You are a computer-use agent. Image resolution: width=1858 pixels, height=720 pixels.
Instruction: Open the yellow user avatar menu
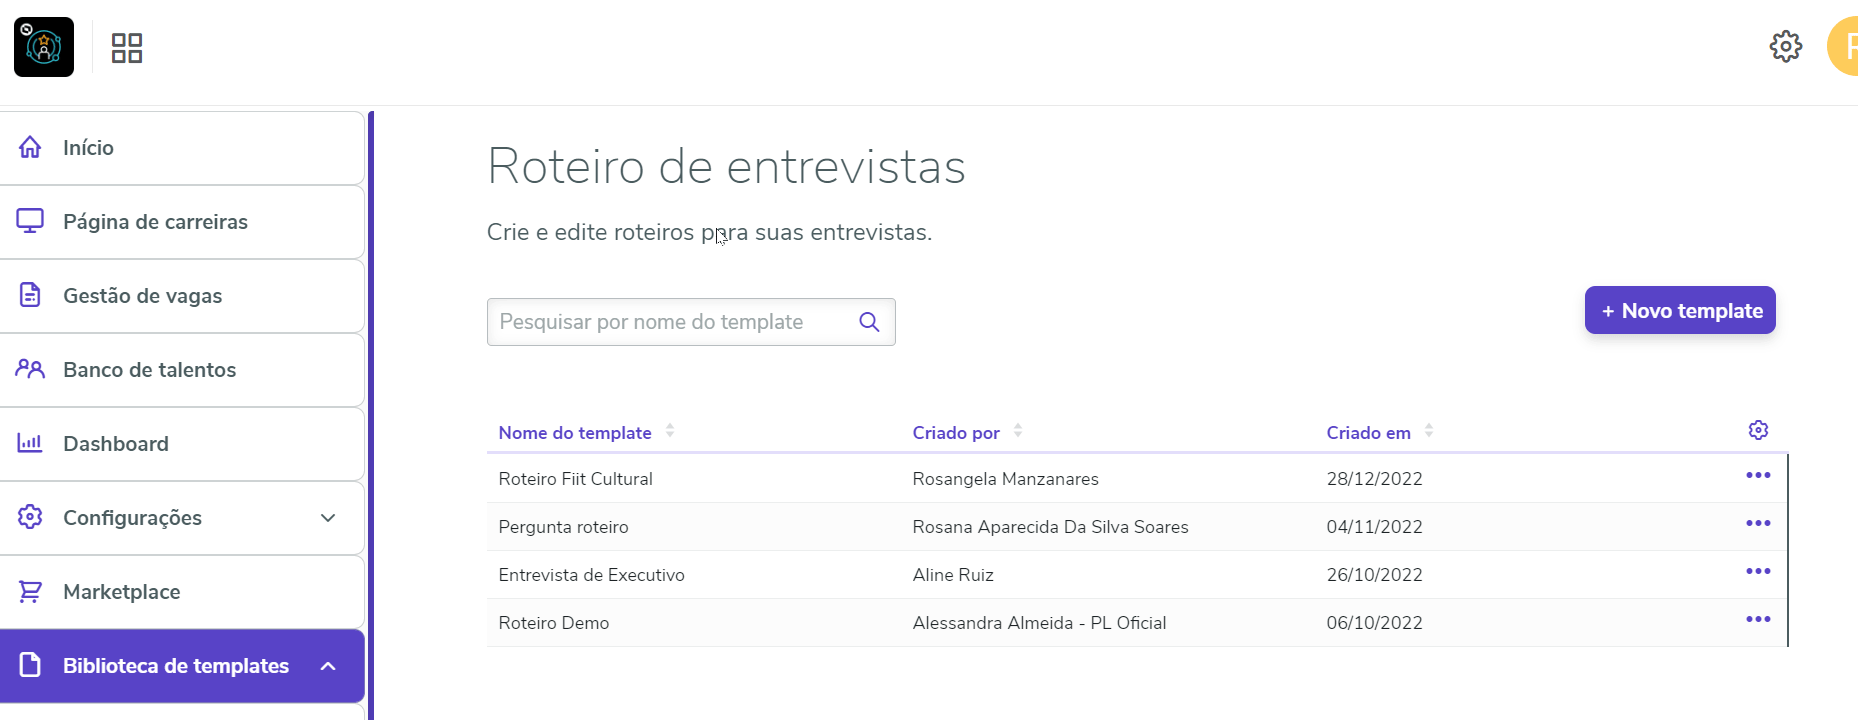1843,46
